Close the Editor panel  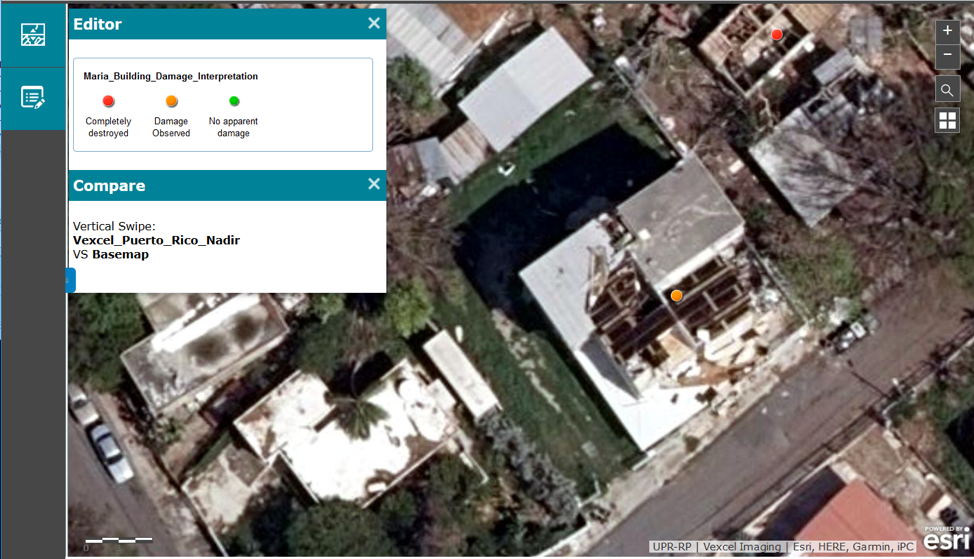[373, 23]
